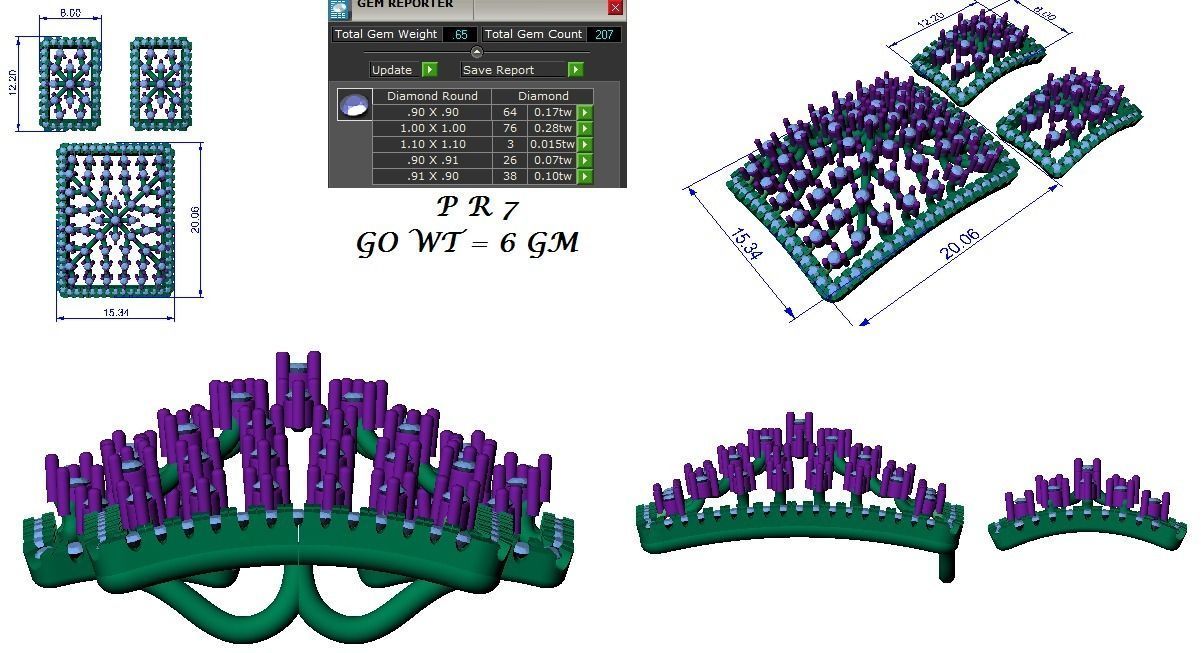Click the green arrow for 0.07tw row
This screenshot has width=1201, height=653.
pos(585,160)
